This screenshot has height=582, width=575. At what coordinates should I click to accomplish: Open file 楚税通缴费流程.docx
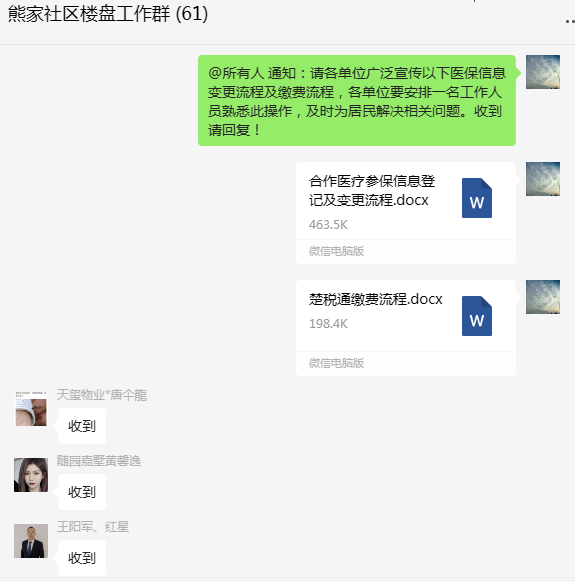coord(406,328)
